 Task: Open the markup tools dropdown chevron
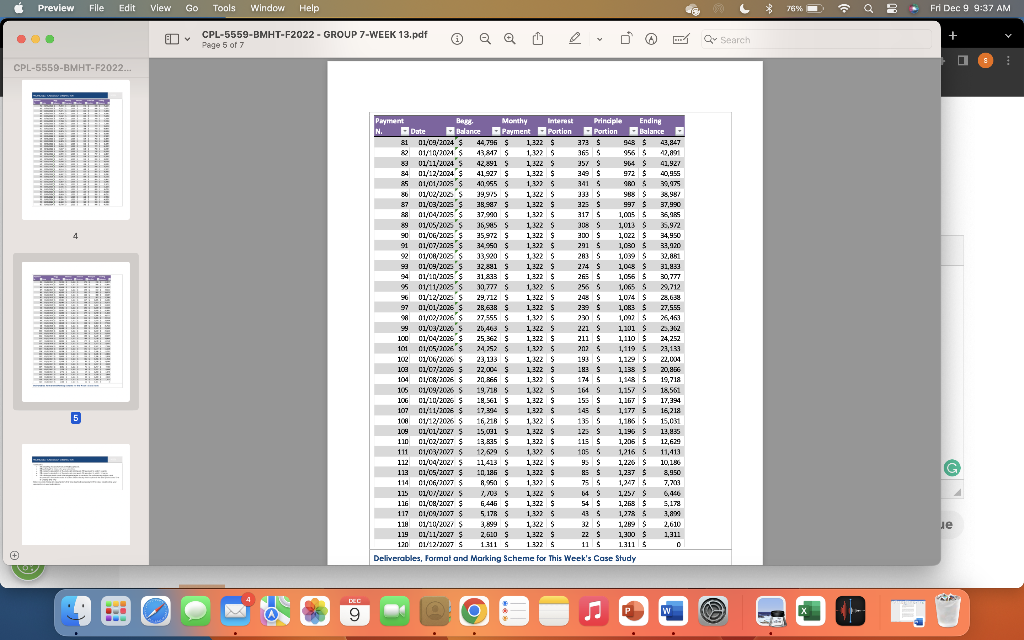[598, 39]
